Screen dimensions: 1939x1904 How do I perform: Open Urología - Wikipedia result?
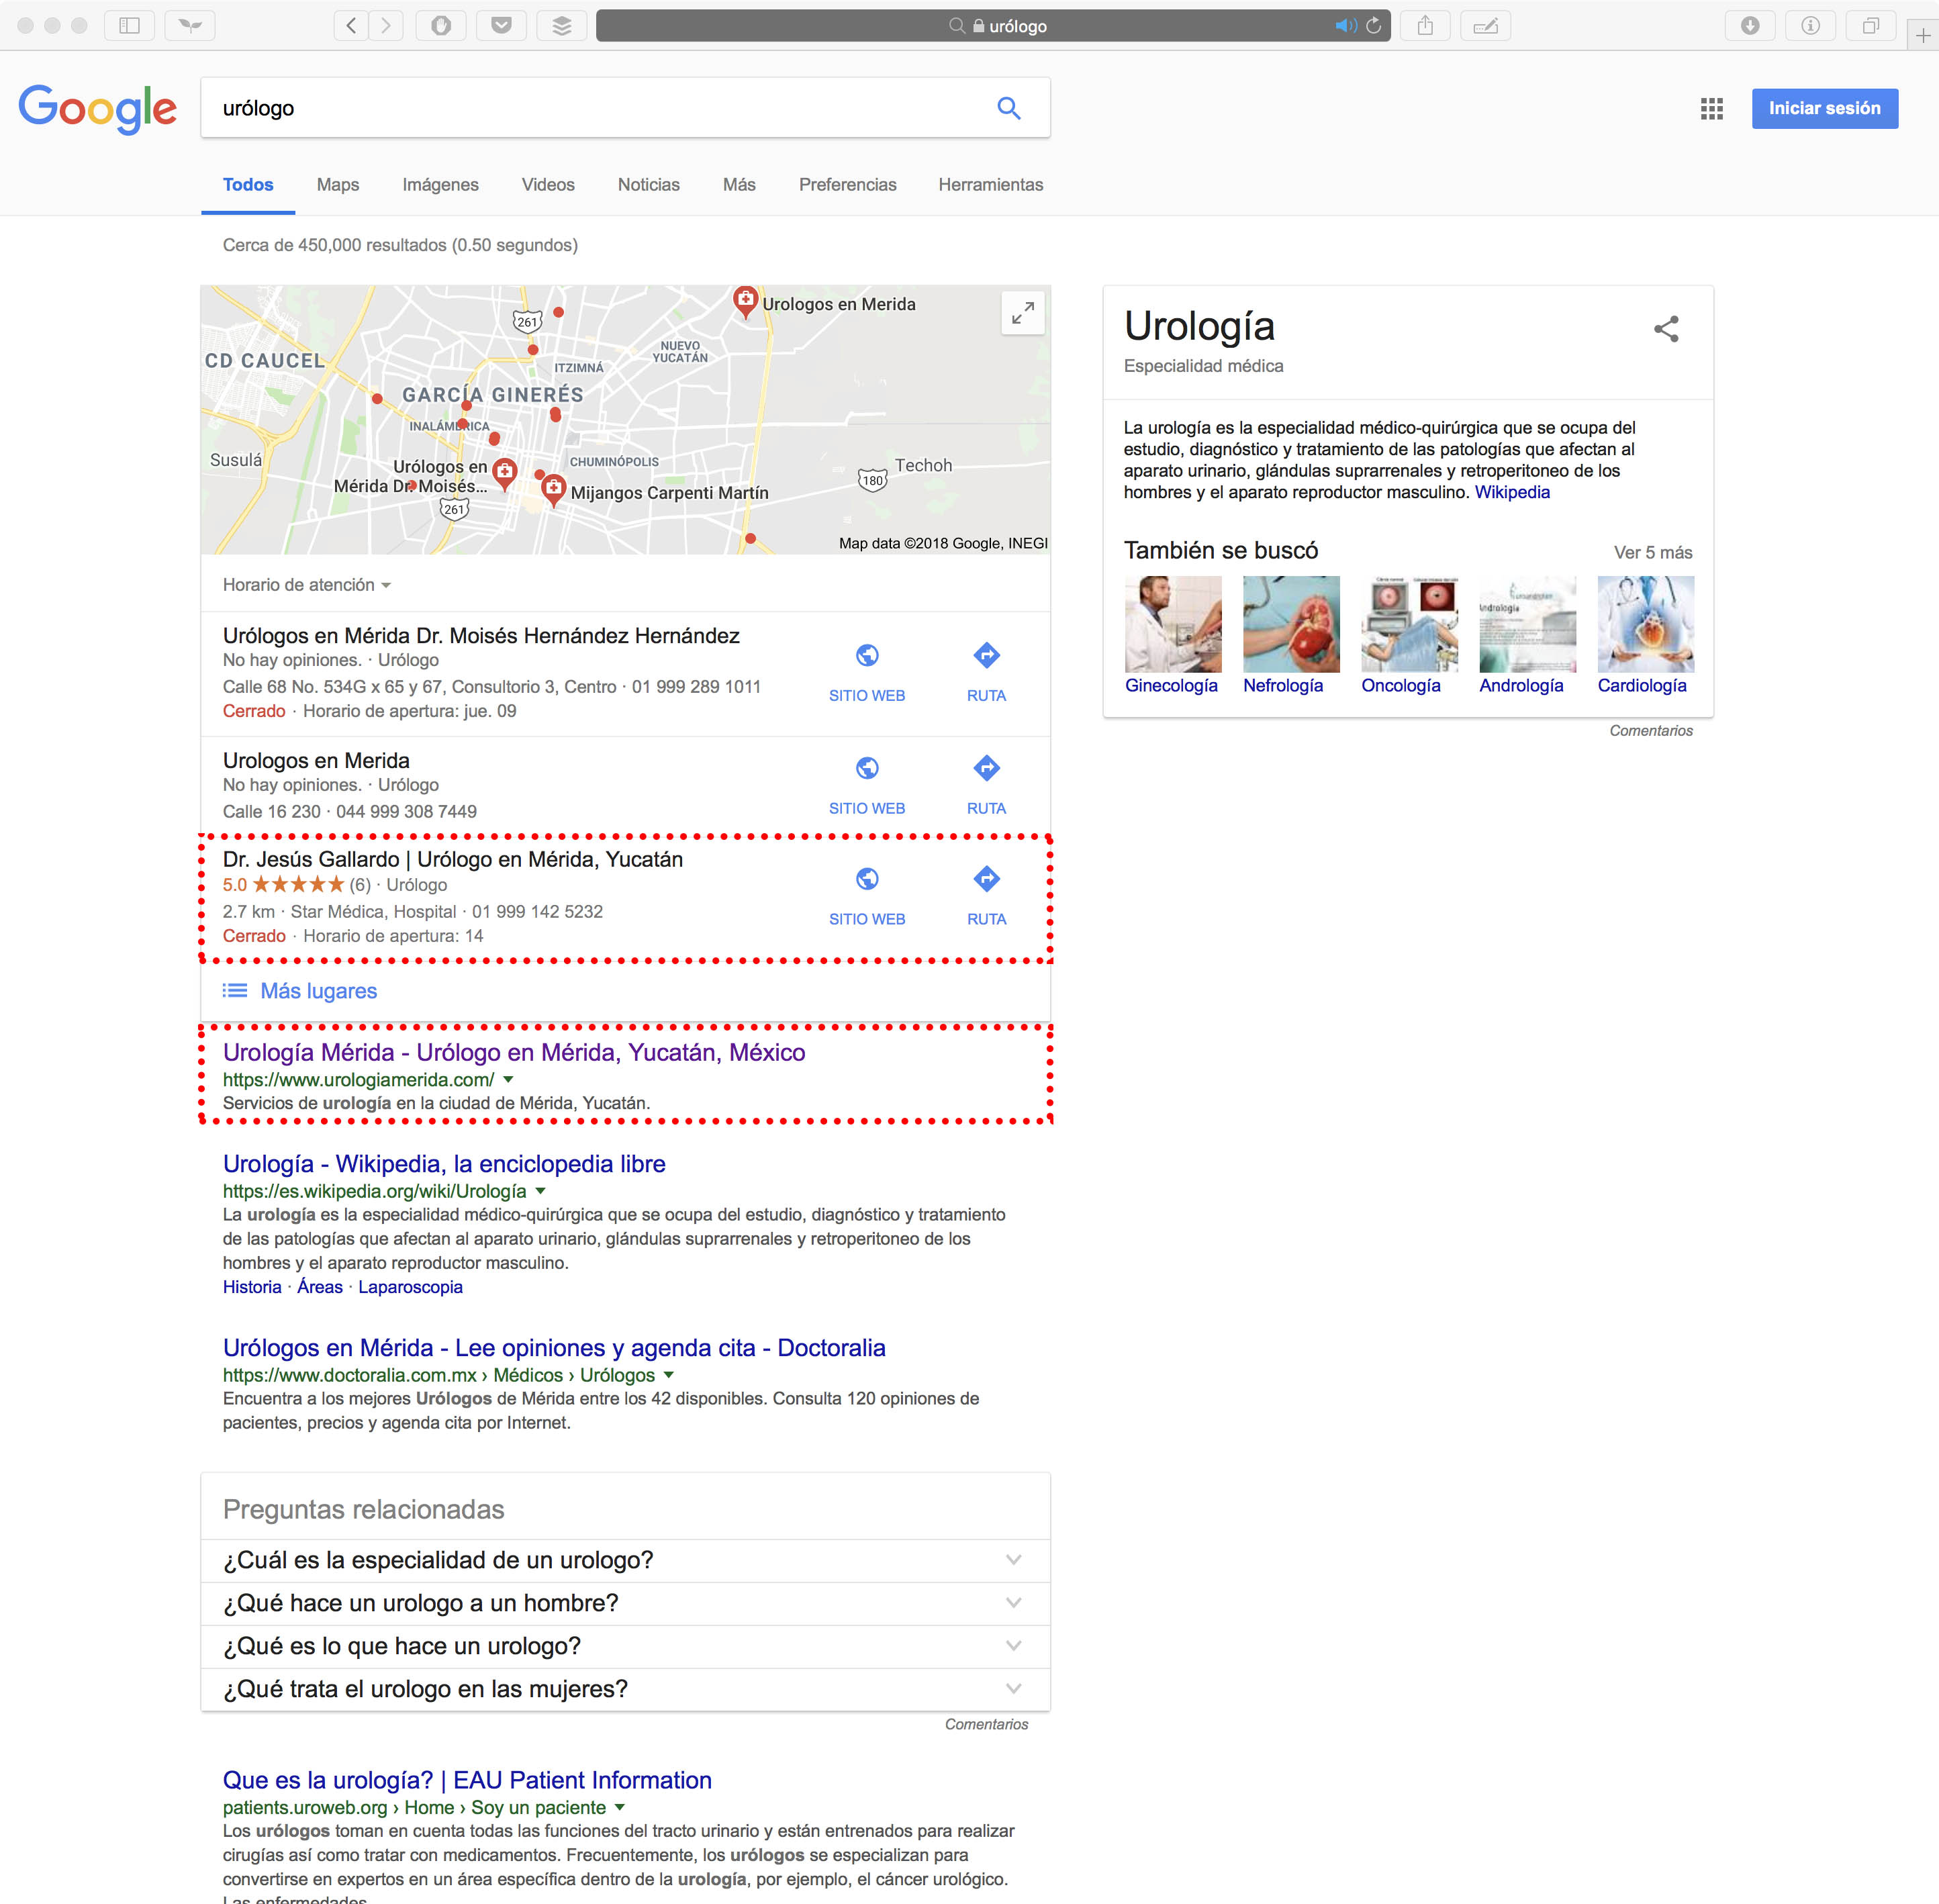pos(444,1164)
